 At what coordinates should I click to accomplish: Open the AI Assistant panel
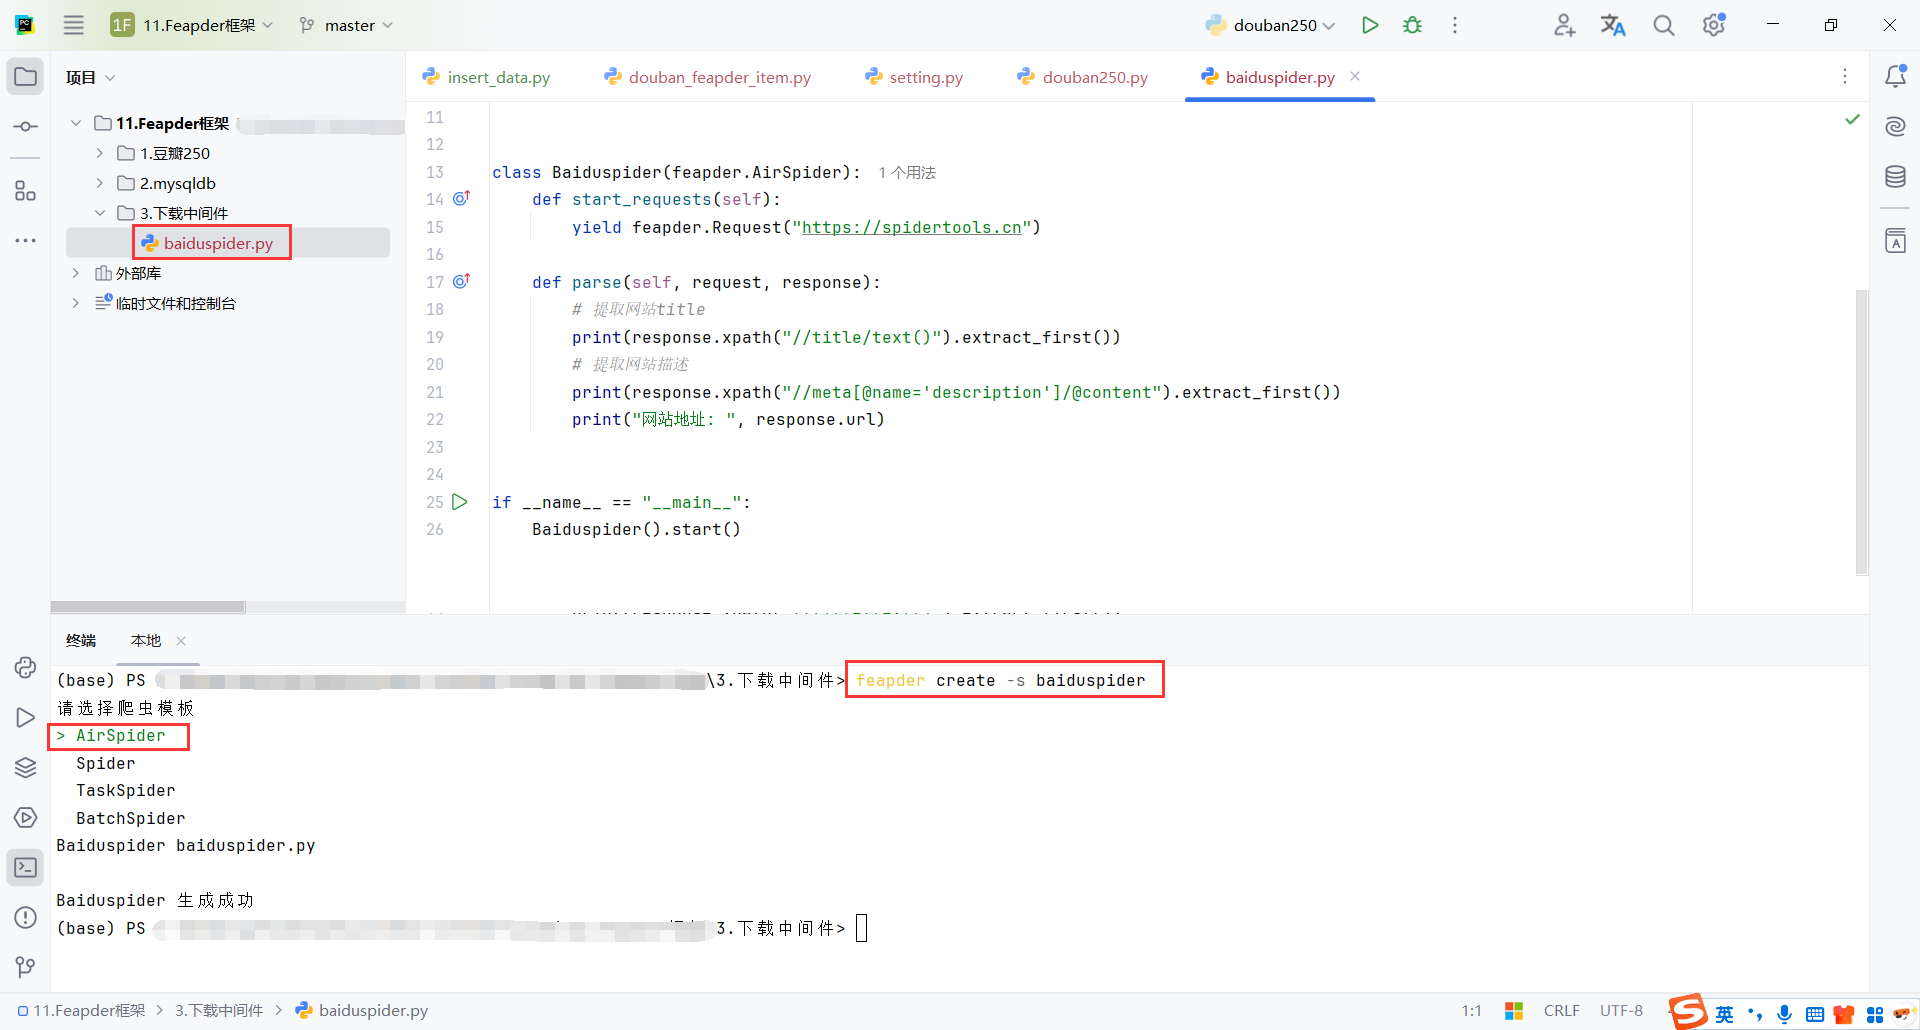click(1895, 126)
